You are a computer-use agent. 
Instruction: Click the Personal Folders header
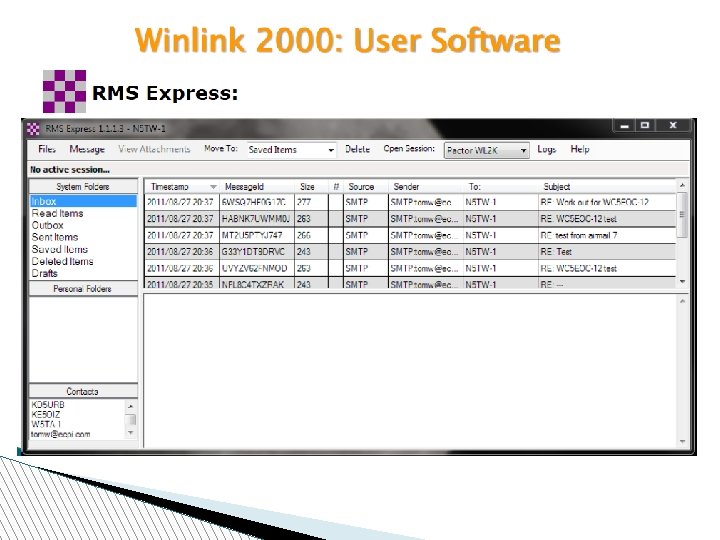tap(83, 289)
